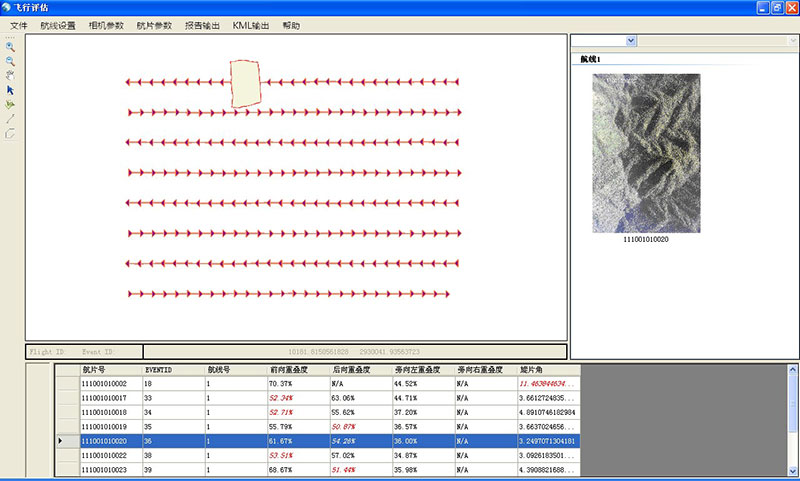
Task: Select the zoom out magnifier tool
Action: [x=10, y=61]
